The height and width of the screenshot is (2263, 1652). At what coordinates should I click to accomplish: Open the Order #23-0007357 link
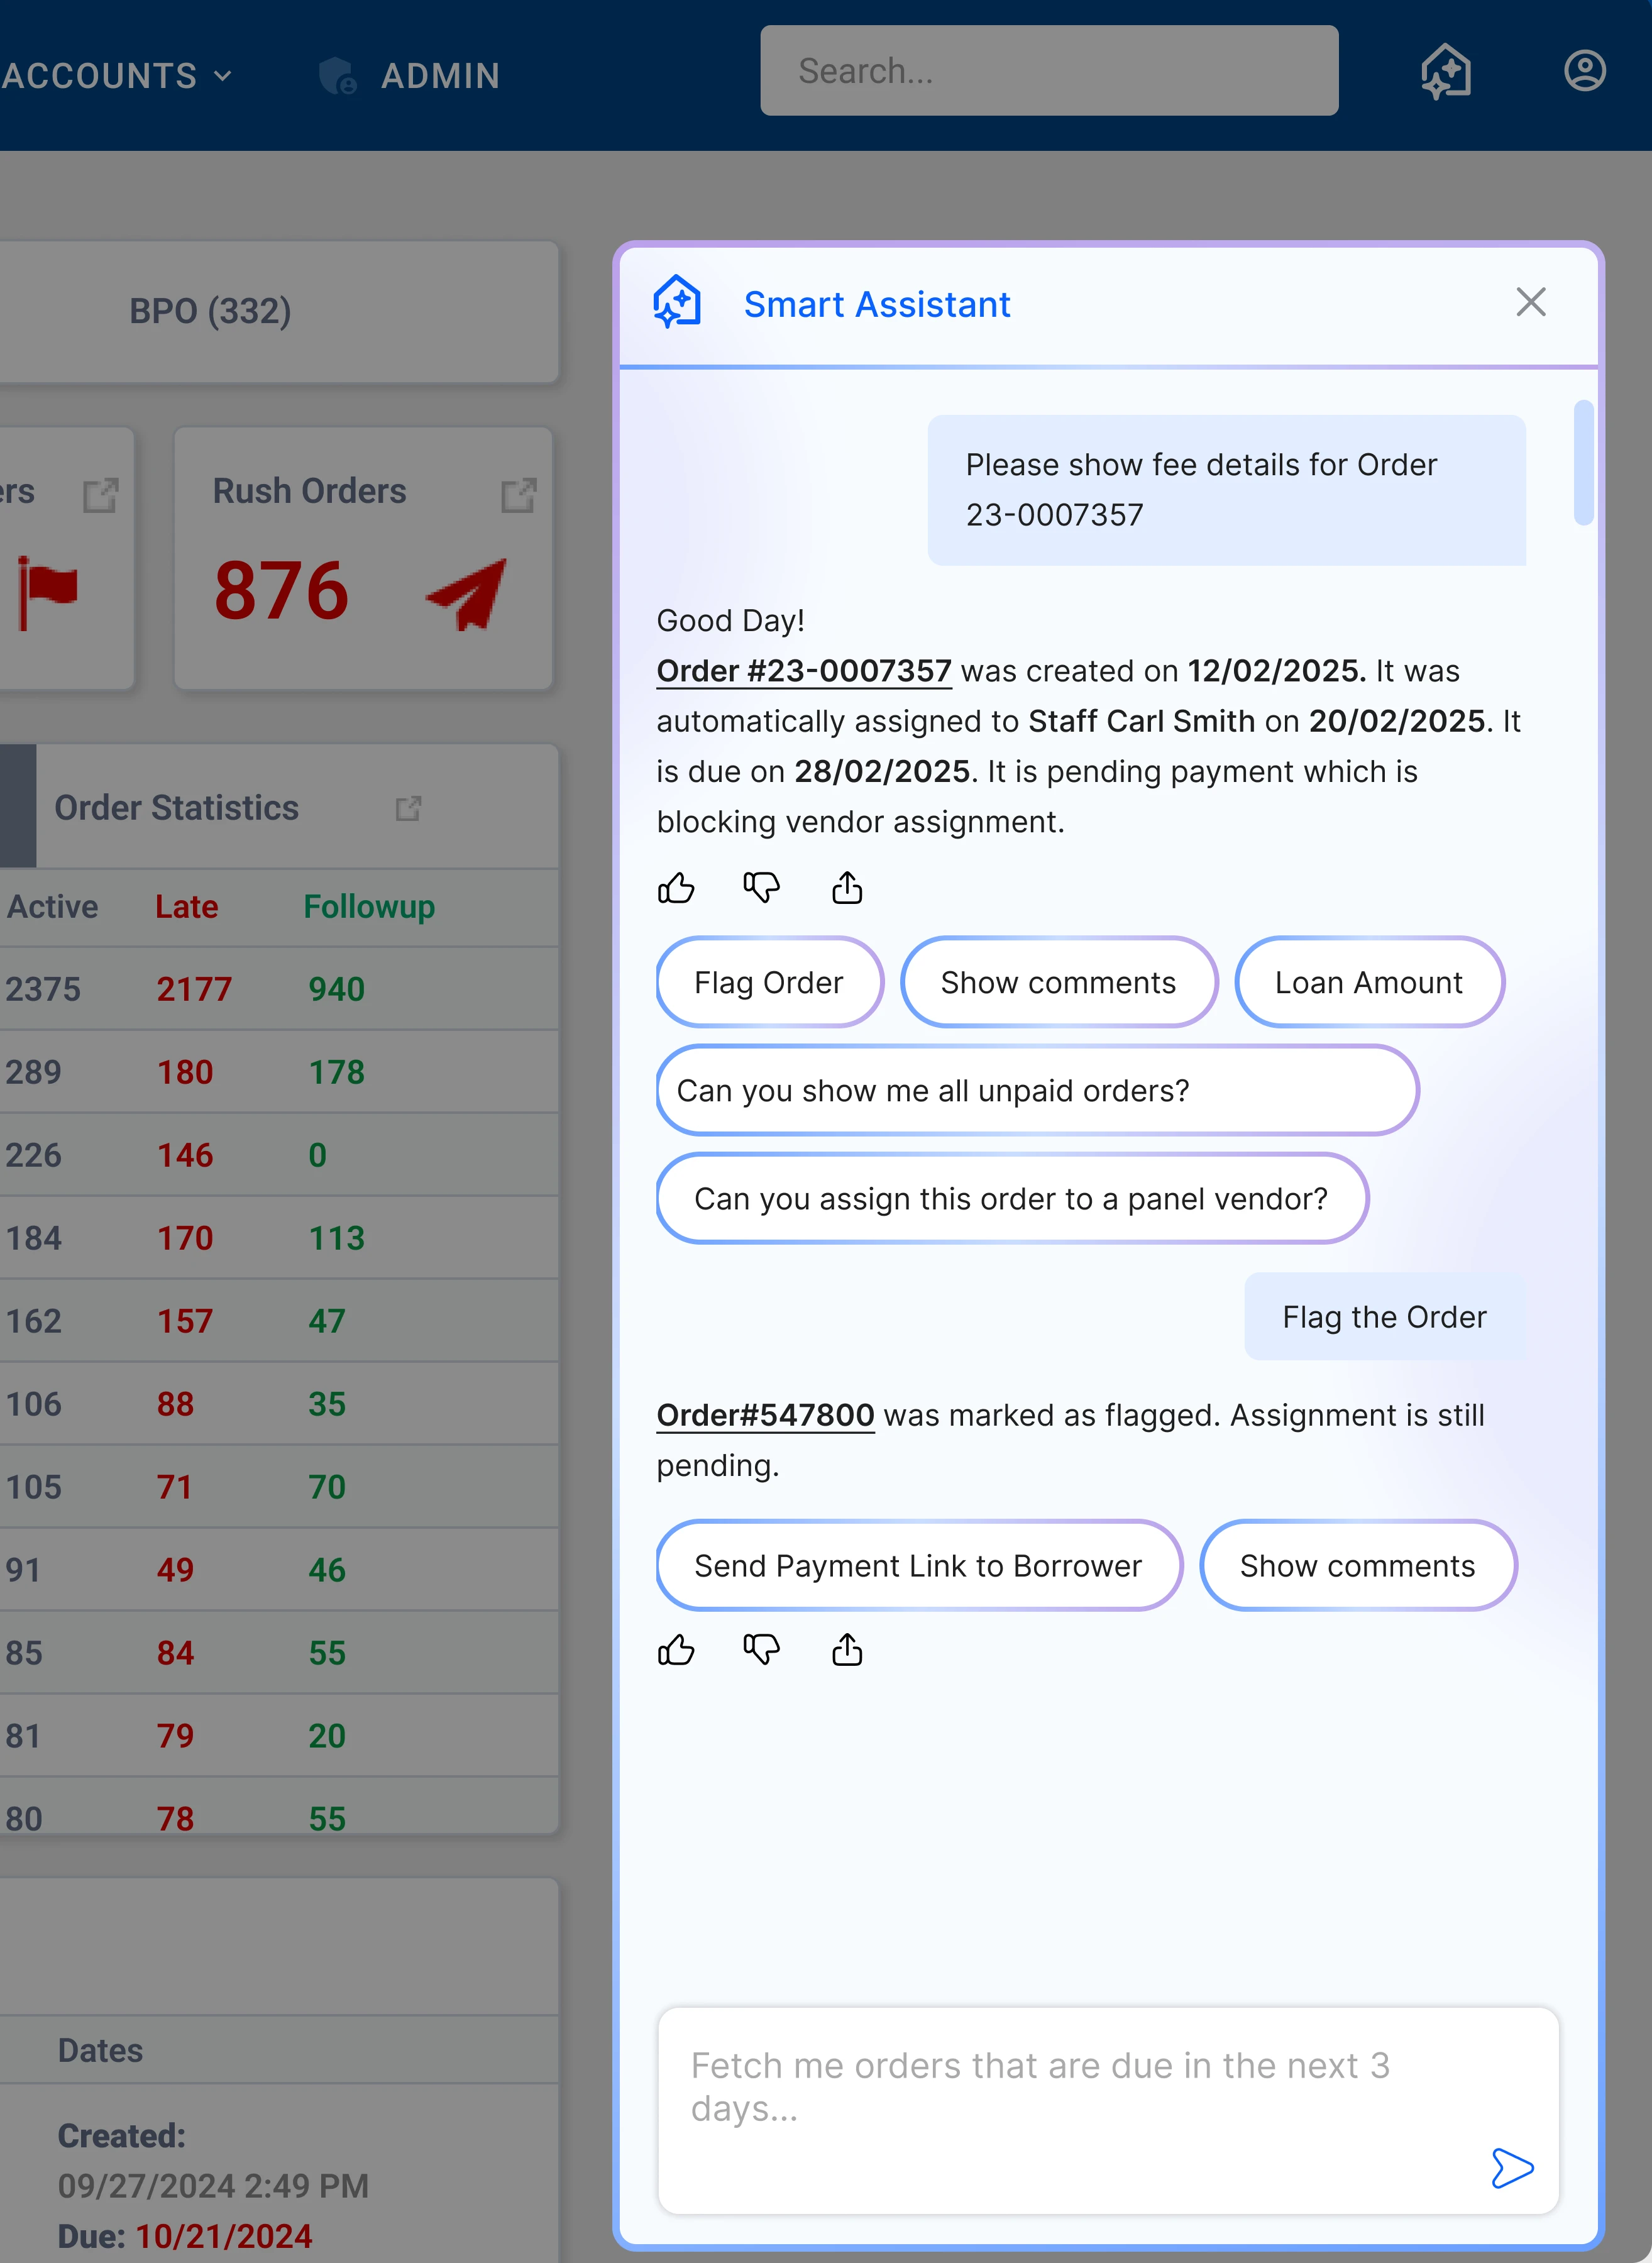(x=804, y=670)
